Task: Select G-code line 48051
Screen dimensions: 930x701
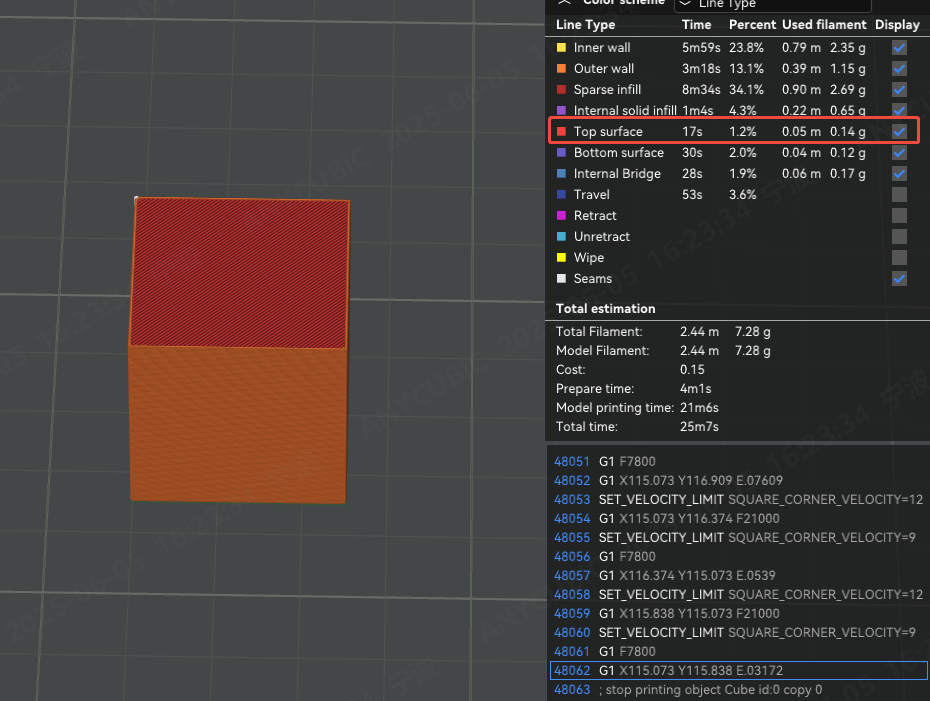Action: [x=738, y=461]
